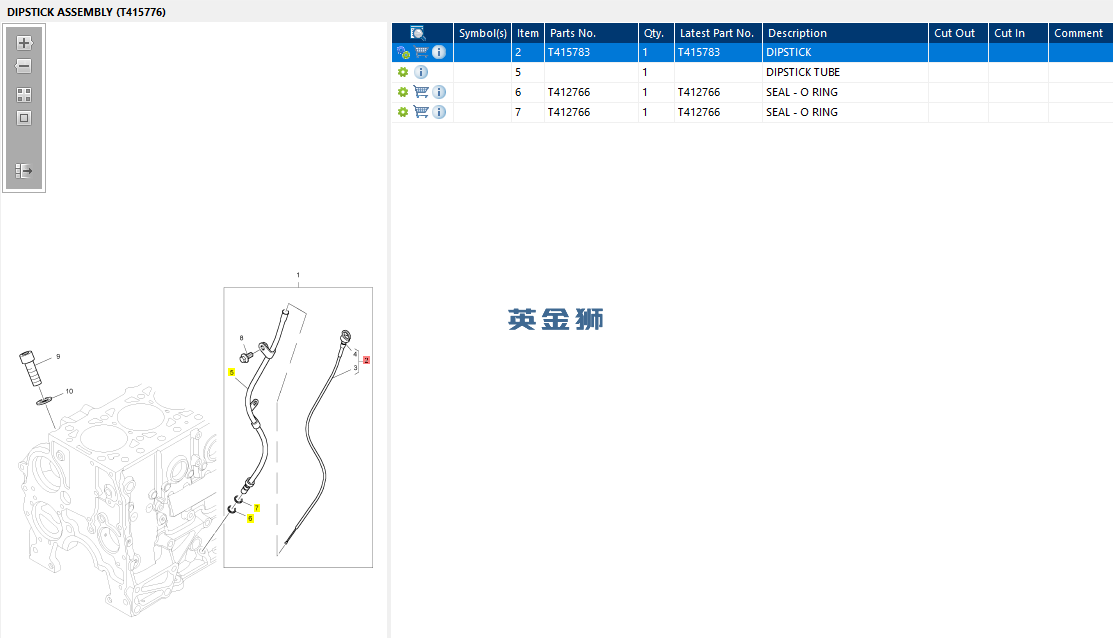The image size is (1113, 638).
Task: Select the red callout 2 on the diagram
Action: click(366, 361)
